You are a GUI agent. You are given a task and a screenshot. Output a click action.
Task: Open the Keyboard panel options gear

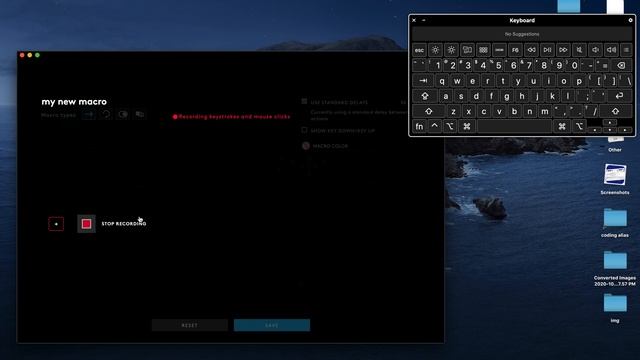point(630,20)
